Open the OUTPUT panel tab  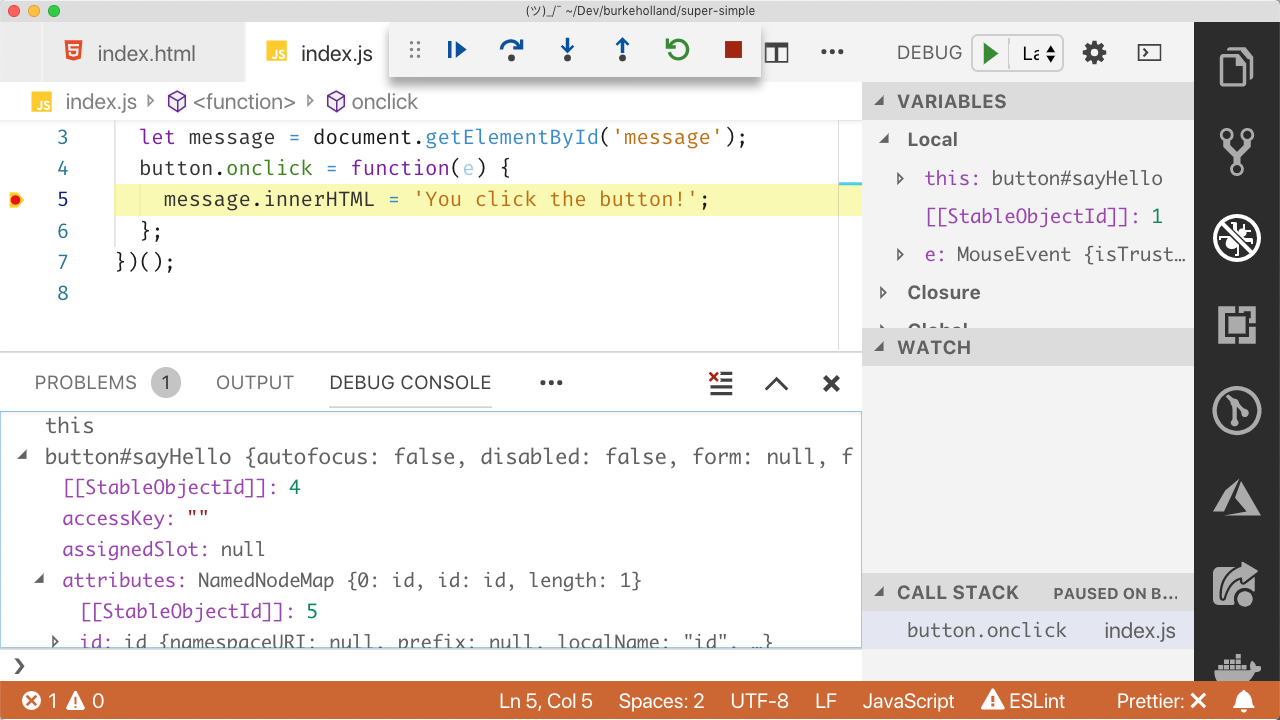coord(255,383)
